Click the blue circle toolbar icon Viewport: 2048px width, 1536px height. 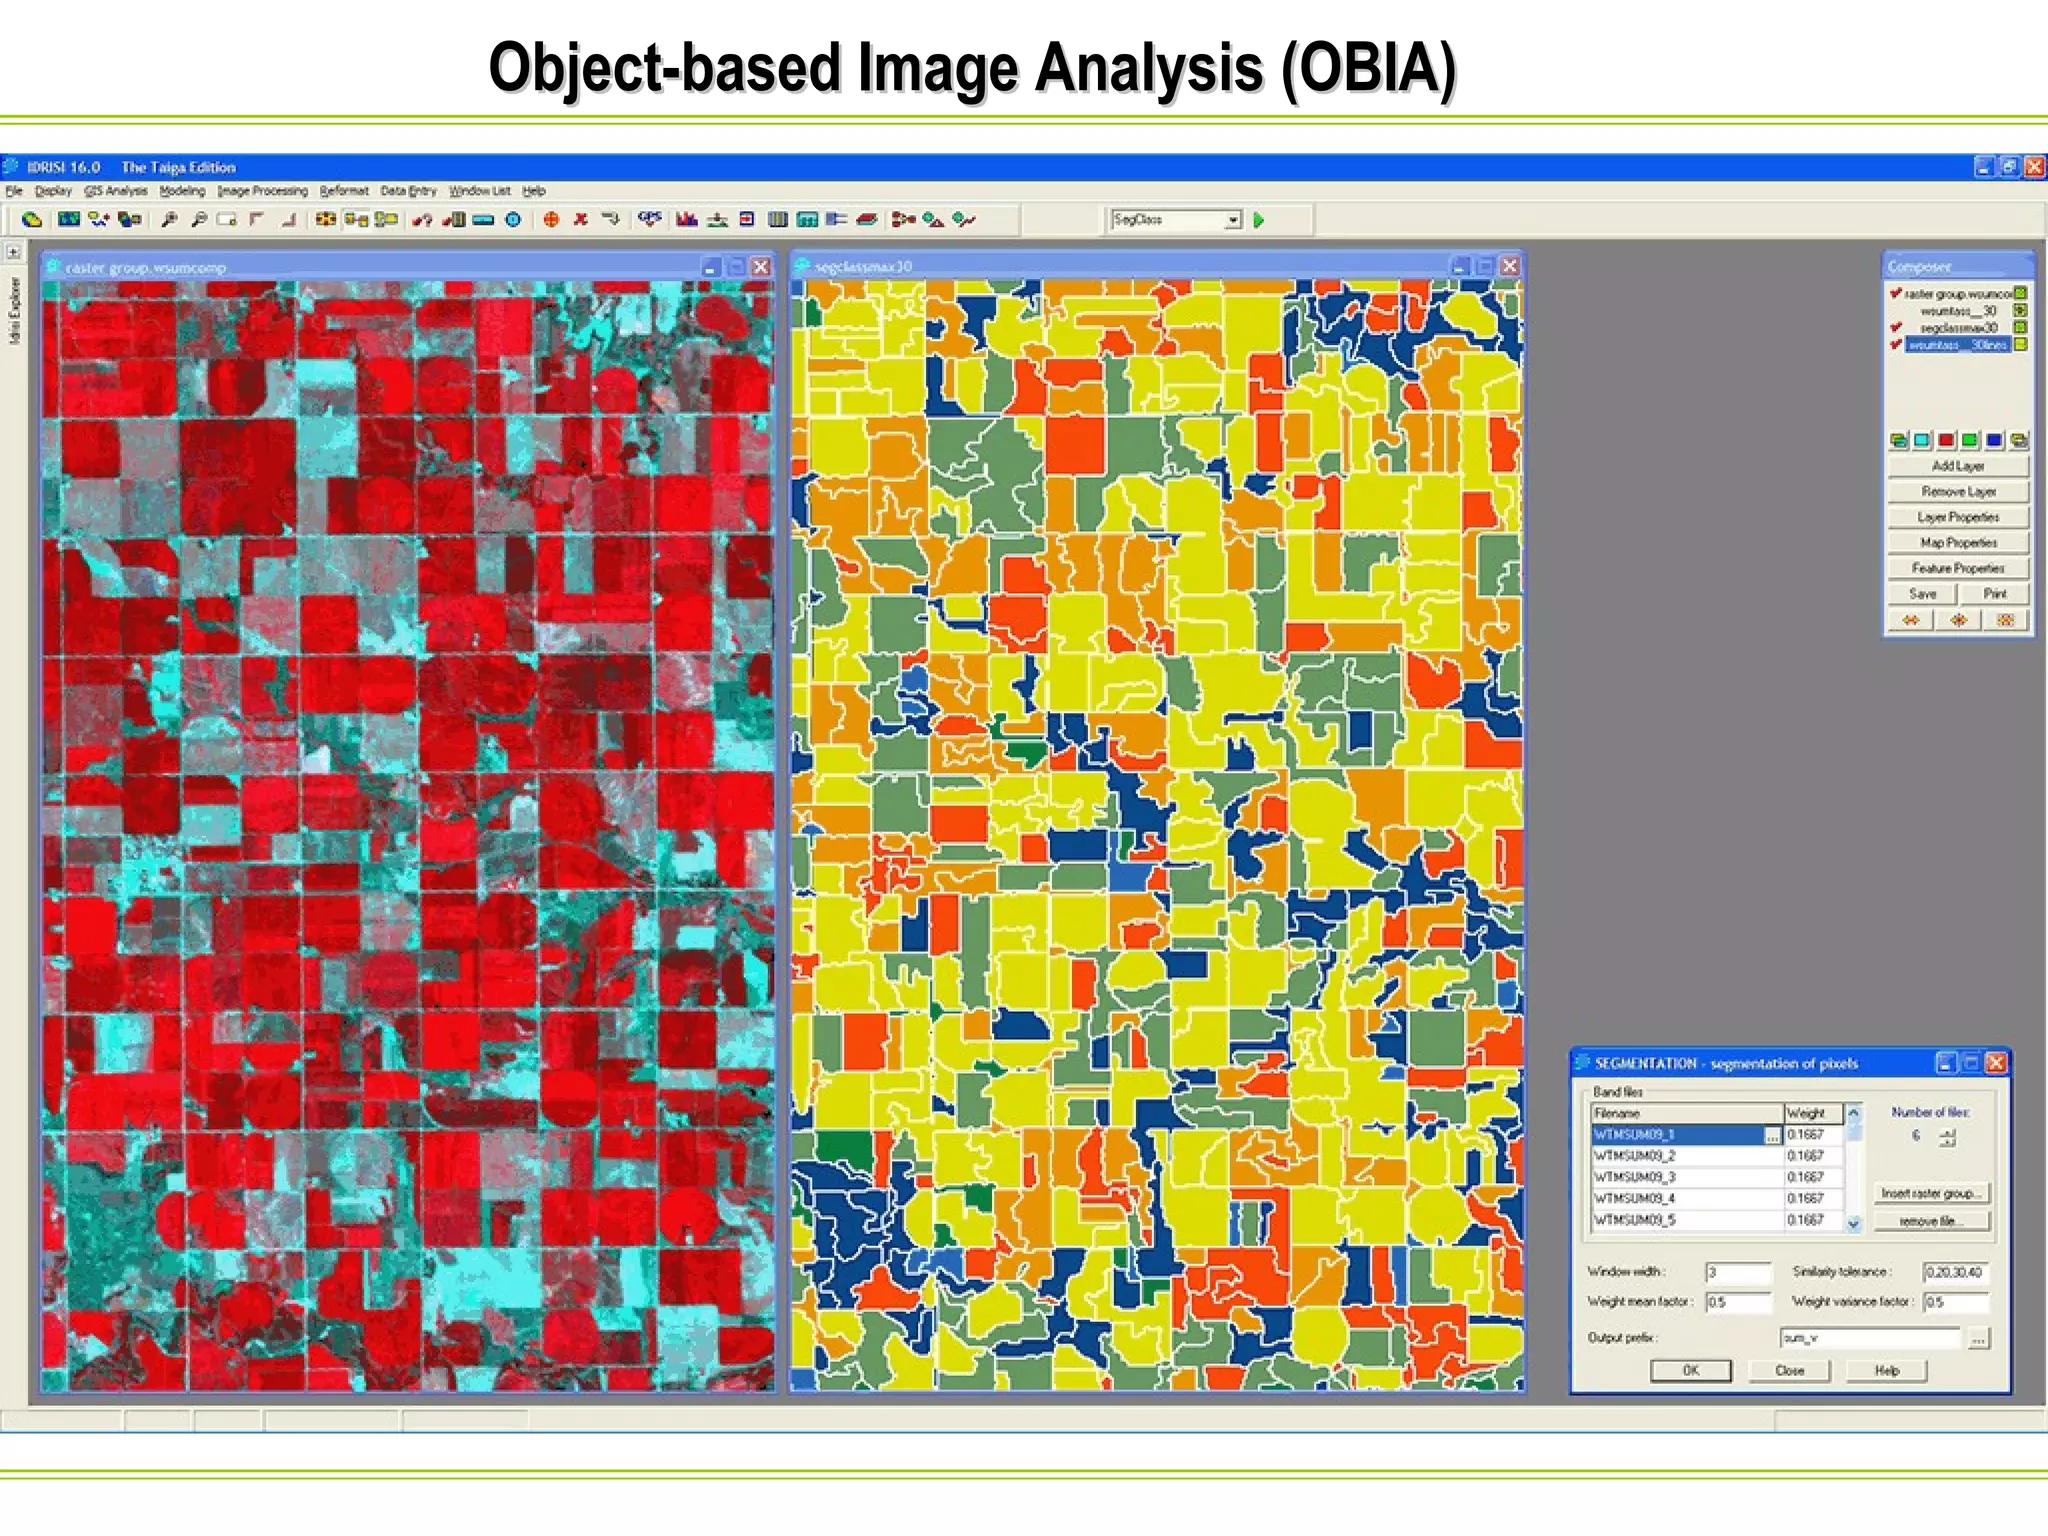point(513,219)
